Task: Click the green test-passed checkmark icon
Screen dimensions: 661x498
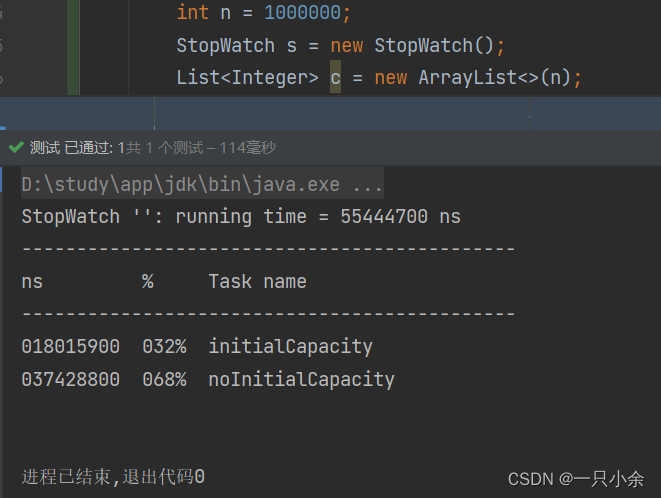Action: [15, 147]
